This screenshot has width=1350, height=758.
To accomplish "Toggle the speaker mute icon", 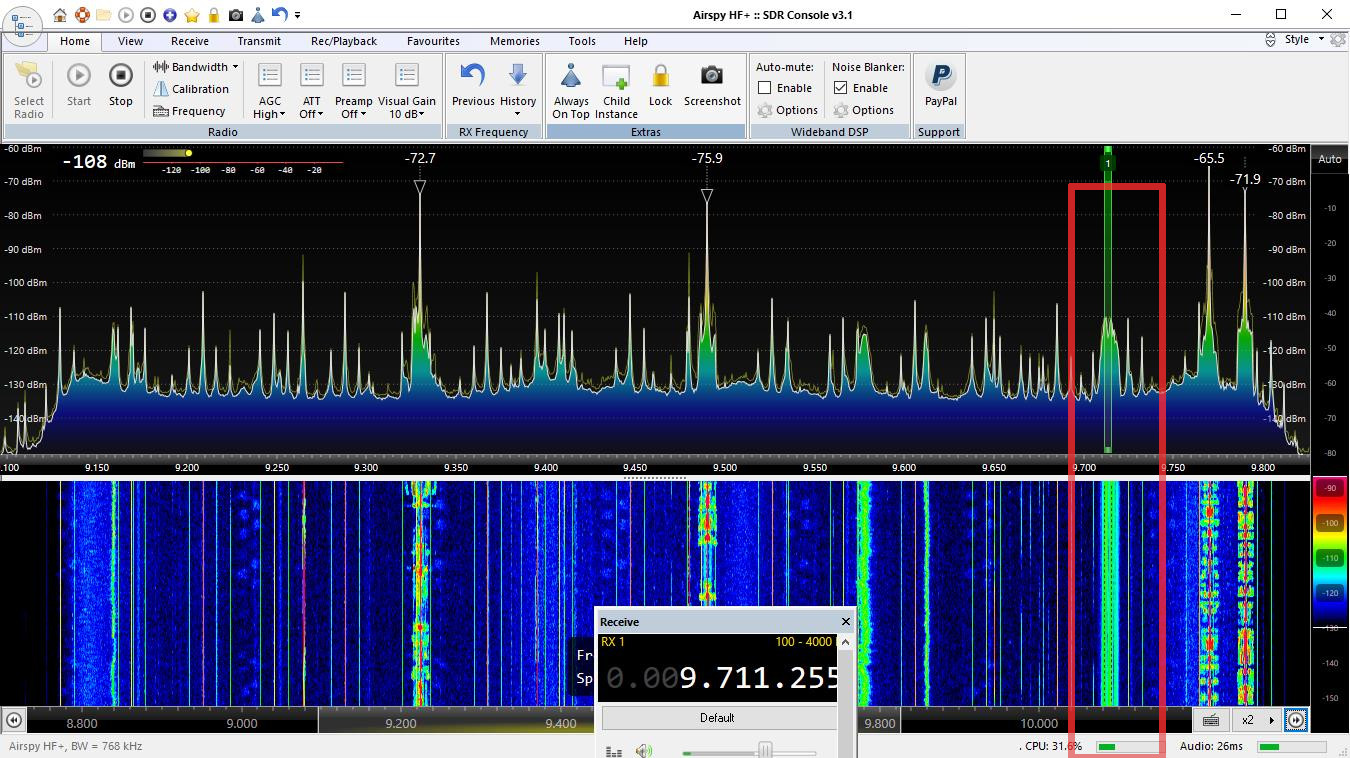I will pos(643,751).
